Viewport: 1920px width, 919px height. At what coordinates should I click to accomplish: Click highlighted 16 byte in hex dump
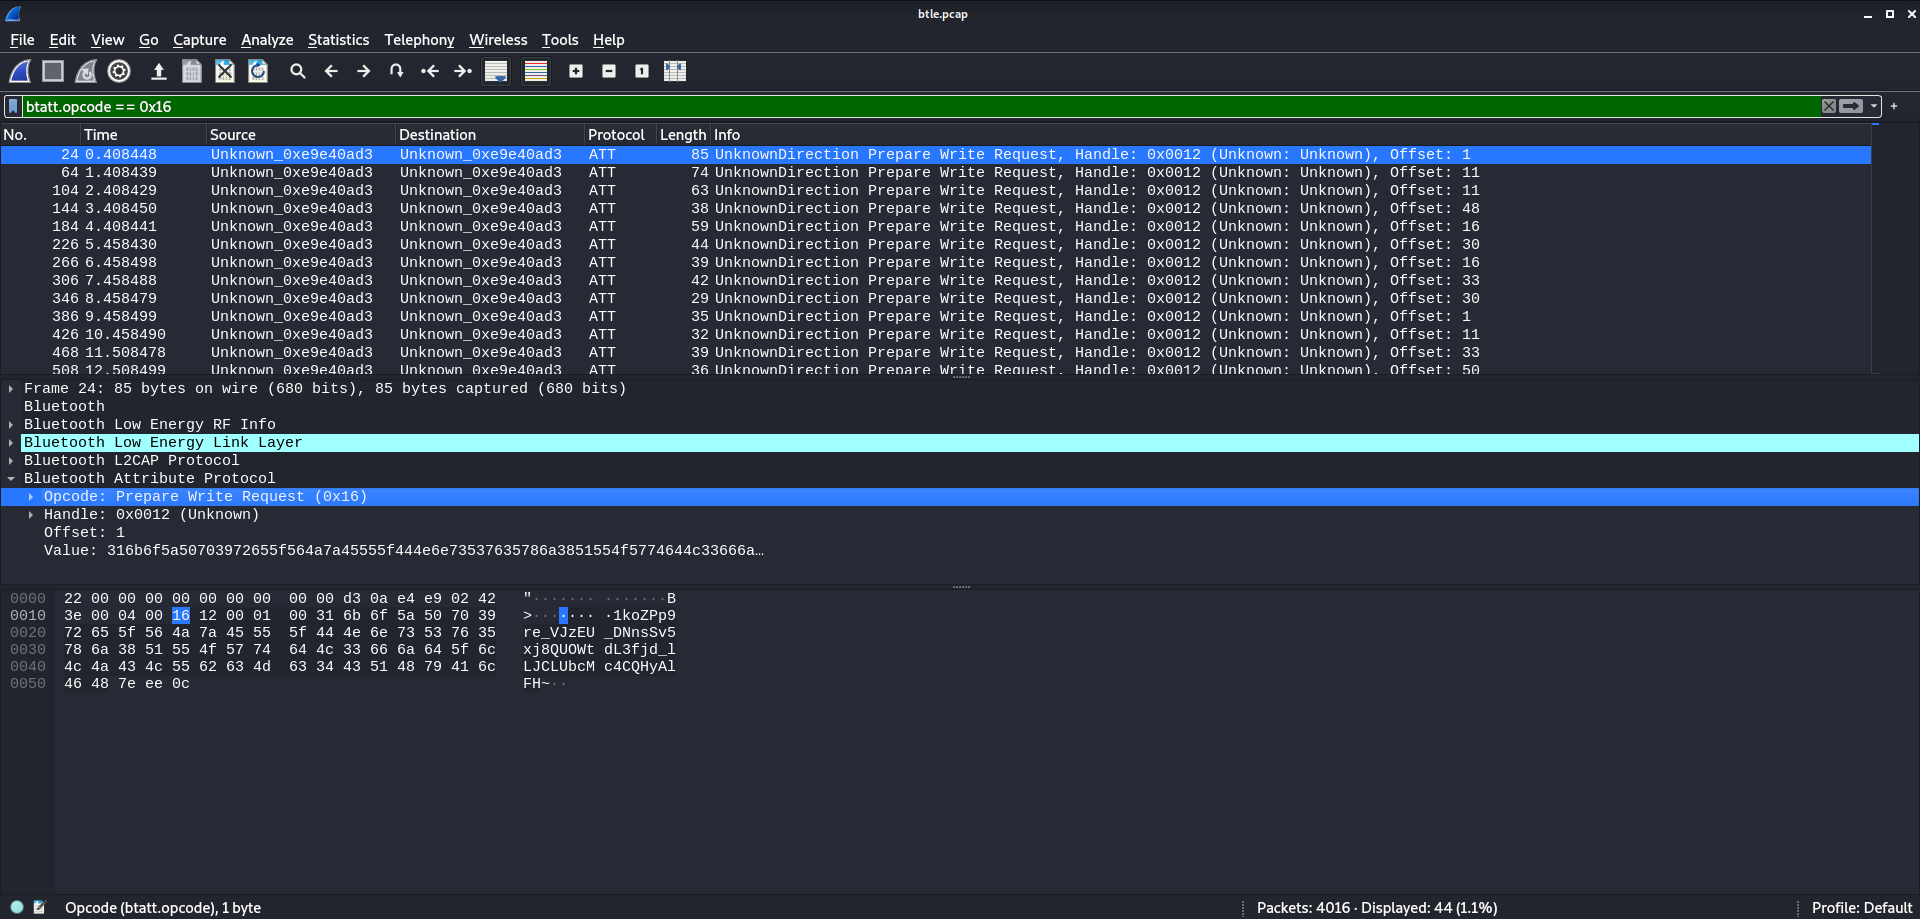[x=180, y=616]
